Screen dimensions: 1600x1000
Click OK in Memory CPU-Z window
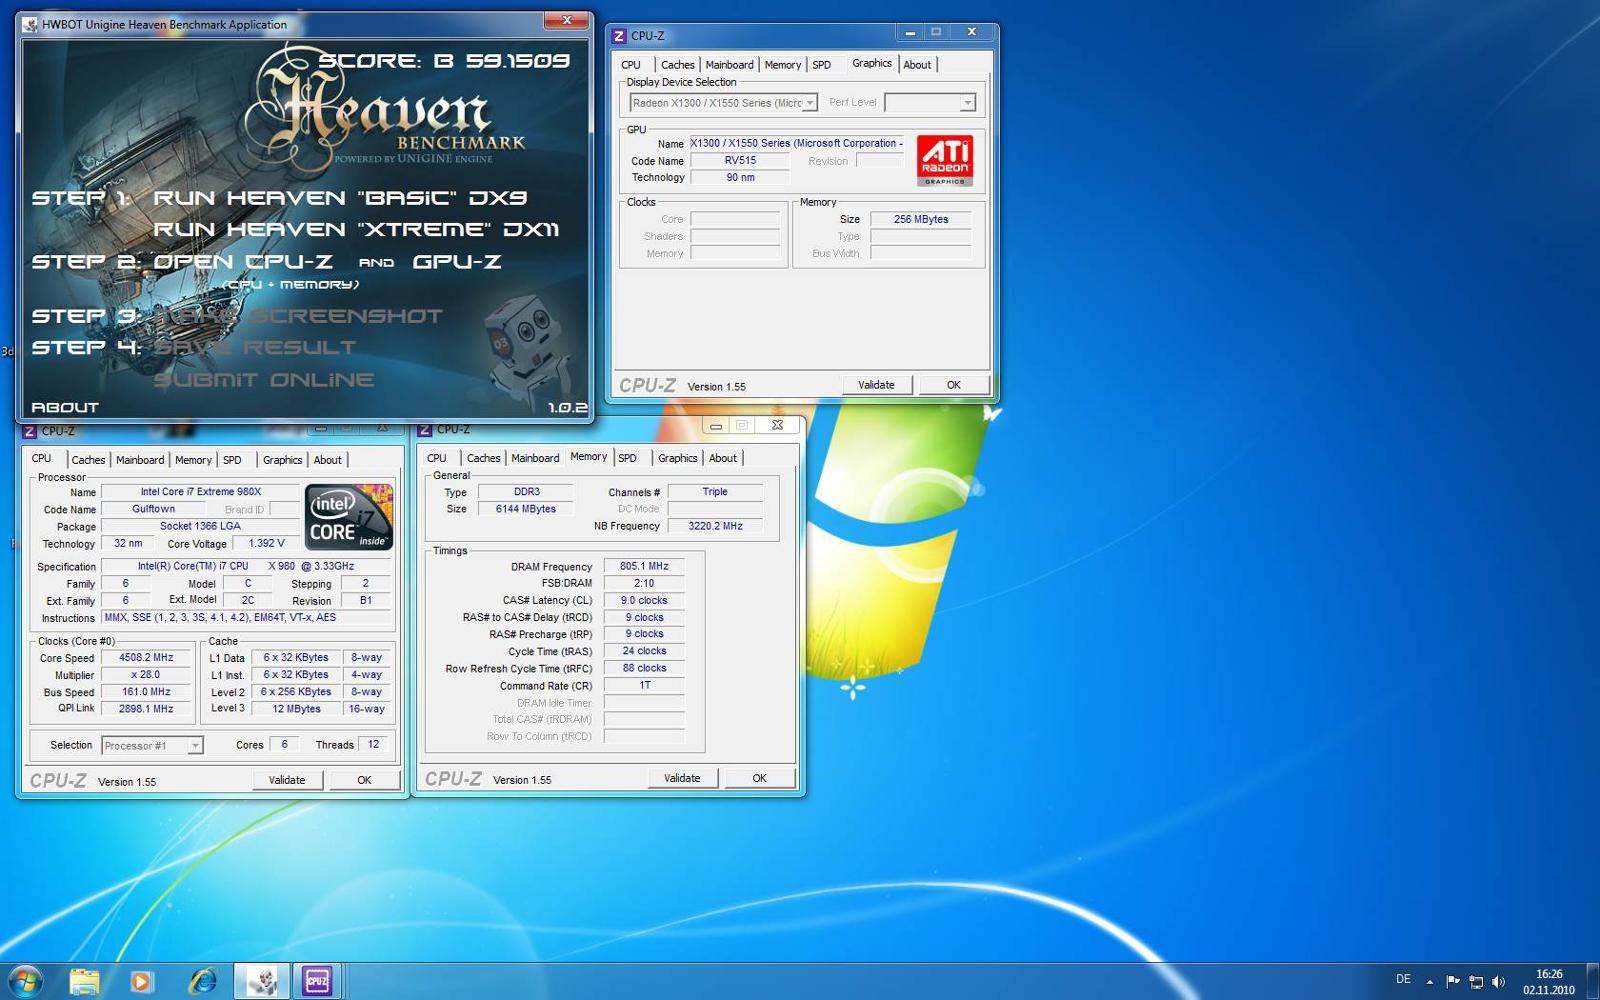pyautogui.click(x=760, y=778)
